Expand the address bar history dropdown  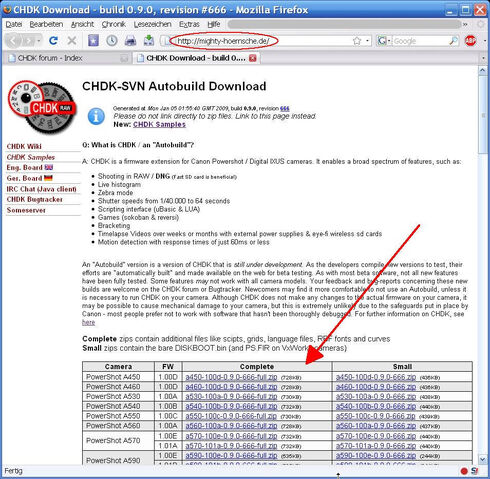[367, 41]
